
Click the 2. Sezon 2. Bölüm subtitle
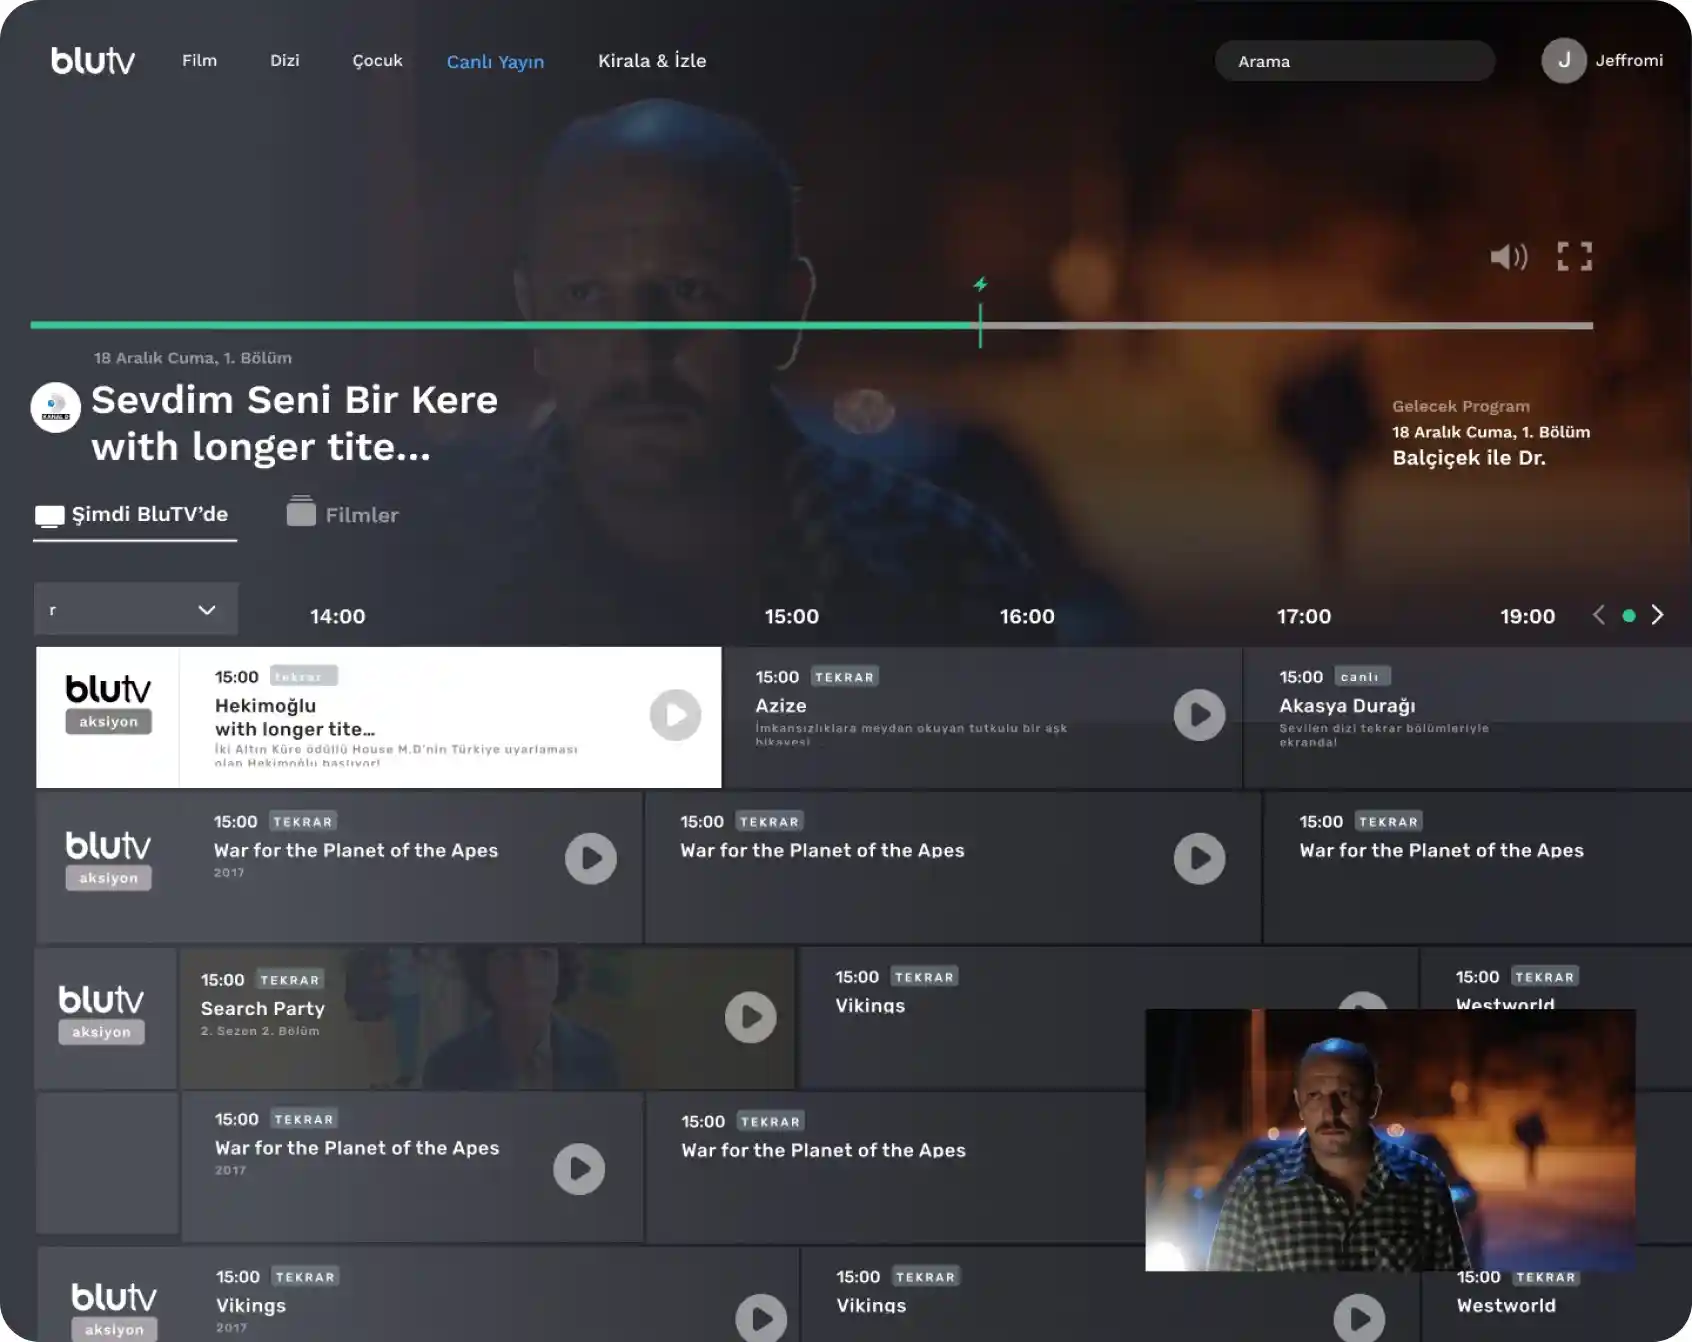pyautogui.click(x=260, y=1031)
